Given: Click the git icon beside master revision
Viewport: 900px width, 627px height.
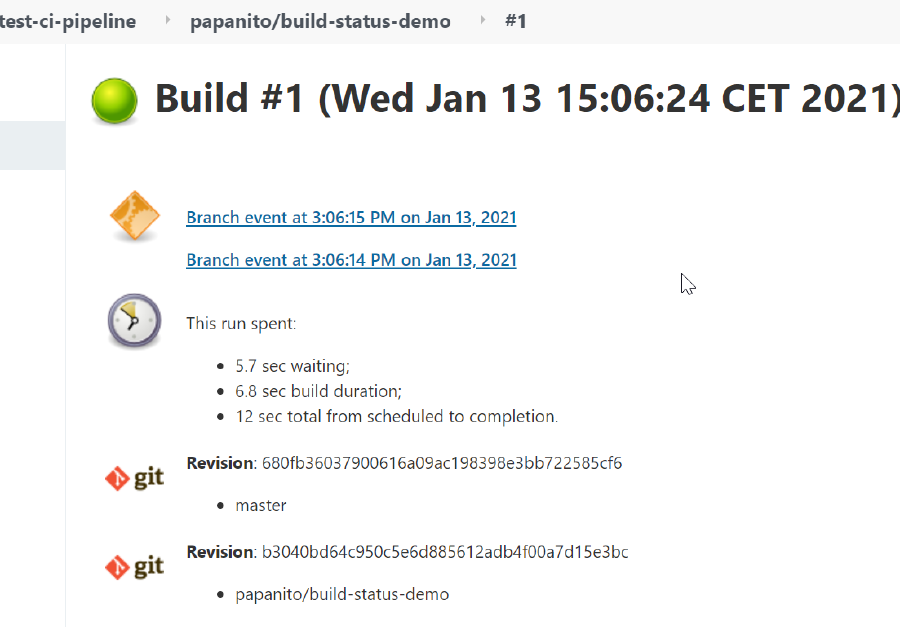Looking at the screenshot, I should coord(134,478).
